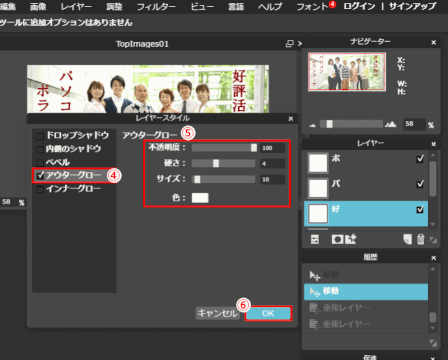This screenshot has height=360, width=448.
Task: Click the キャンセル button
Action: pos(217,313)
